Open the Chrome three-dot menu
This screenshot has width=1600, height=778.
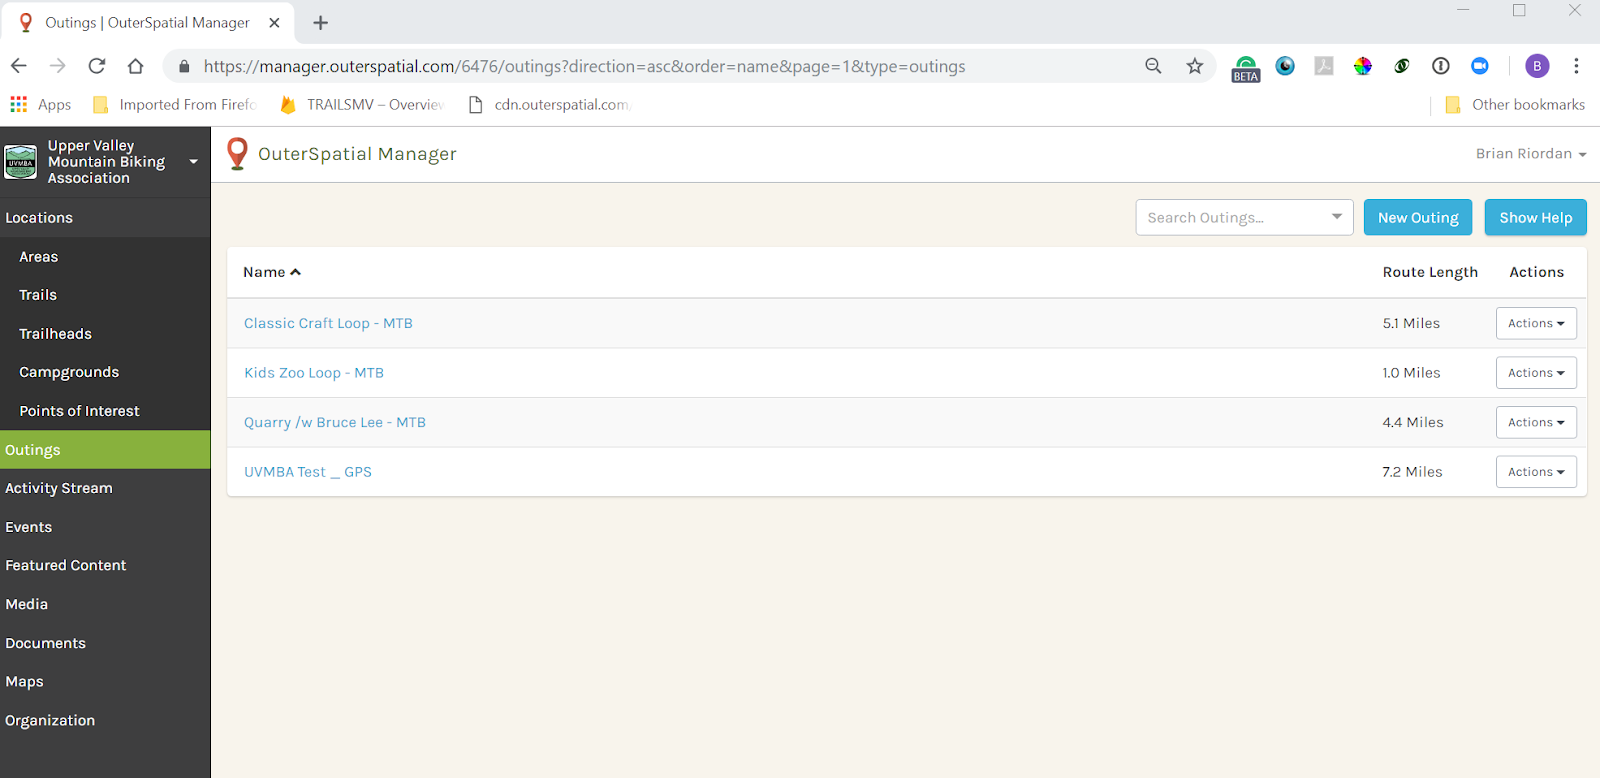1576,66
